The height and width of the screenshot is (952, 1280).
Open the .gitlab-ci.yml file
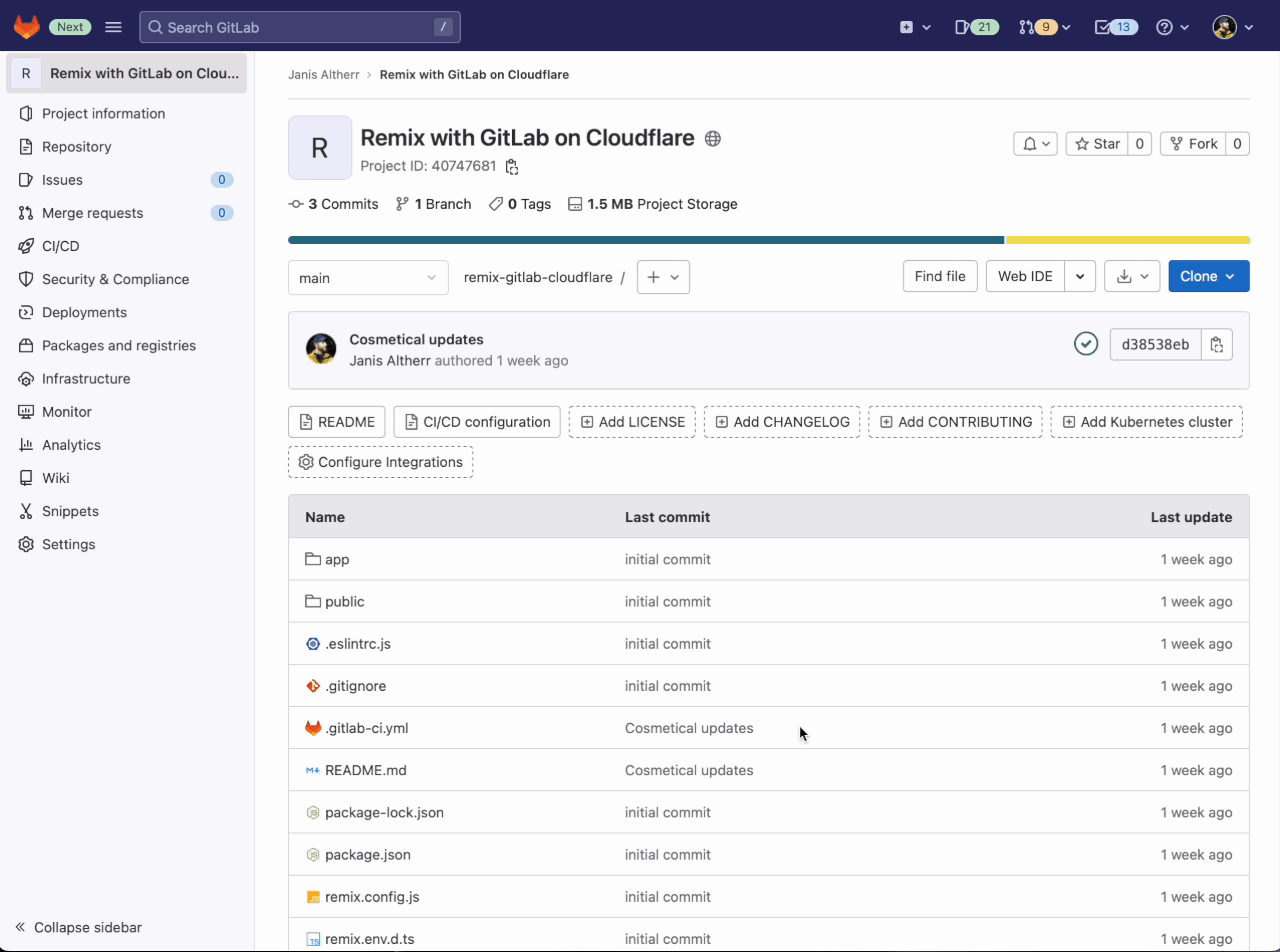368,728
